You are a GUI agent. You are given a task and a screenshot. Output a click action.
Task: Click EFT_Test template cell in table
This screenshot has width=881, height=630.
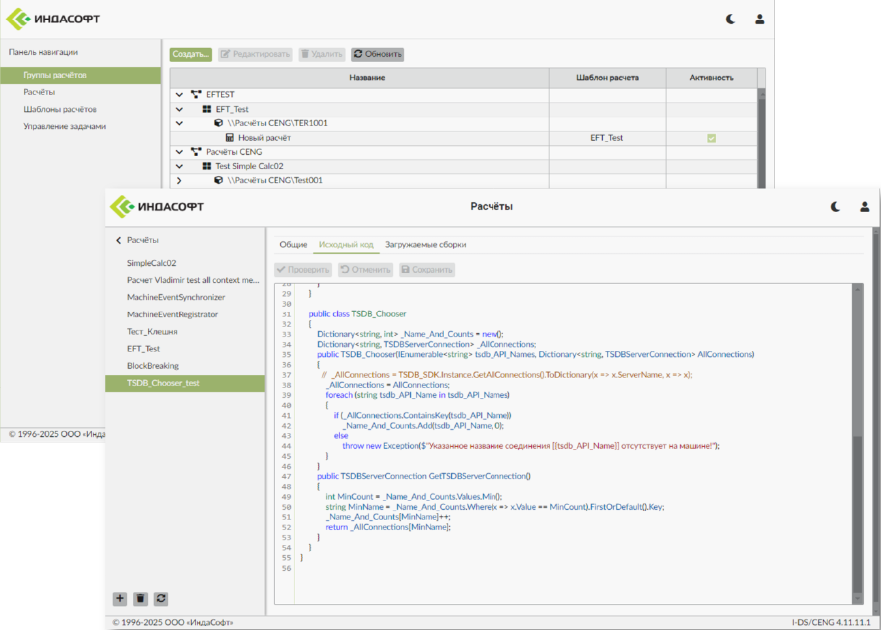[607, 138]
